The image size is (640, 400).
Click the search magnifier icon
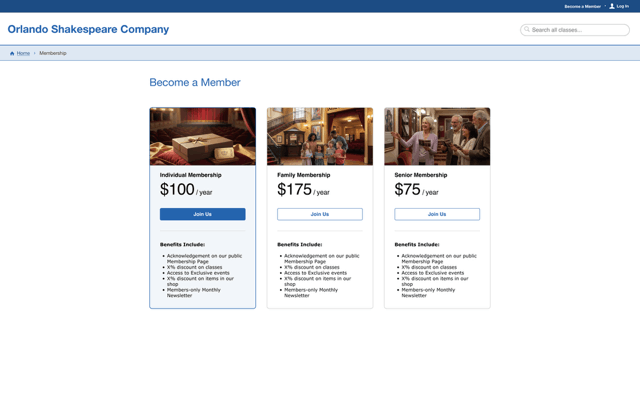527,29
